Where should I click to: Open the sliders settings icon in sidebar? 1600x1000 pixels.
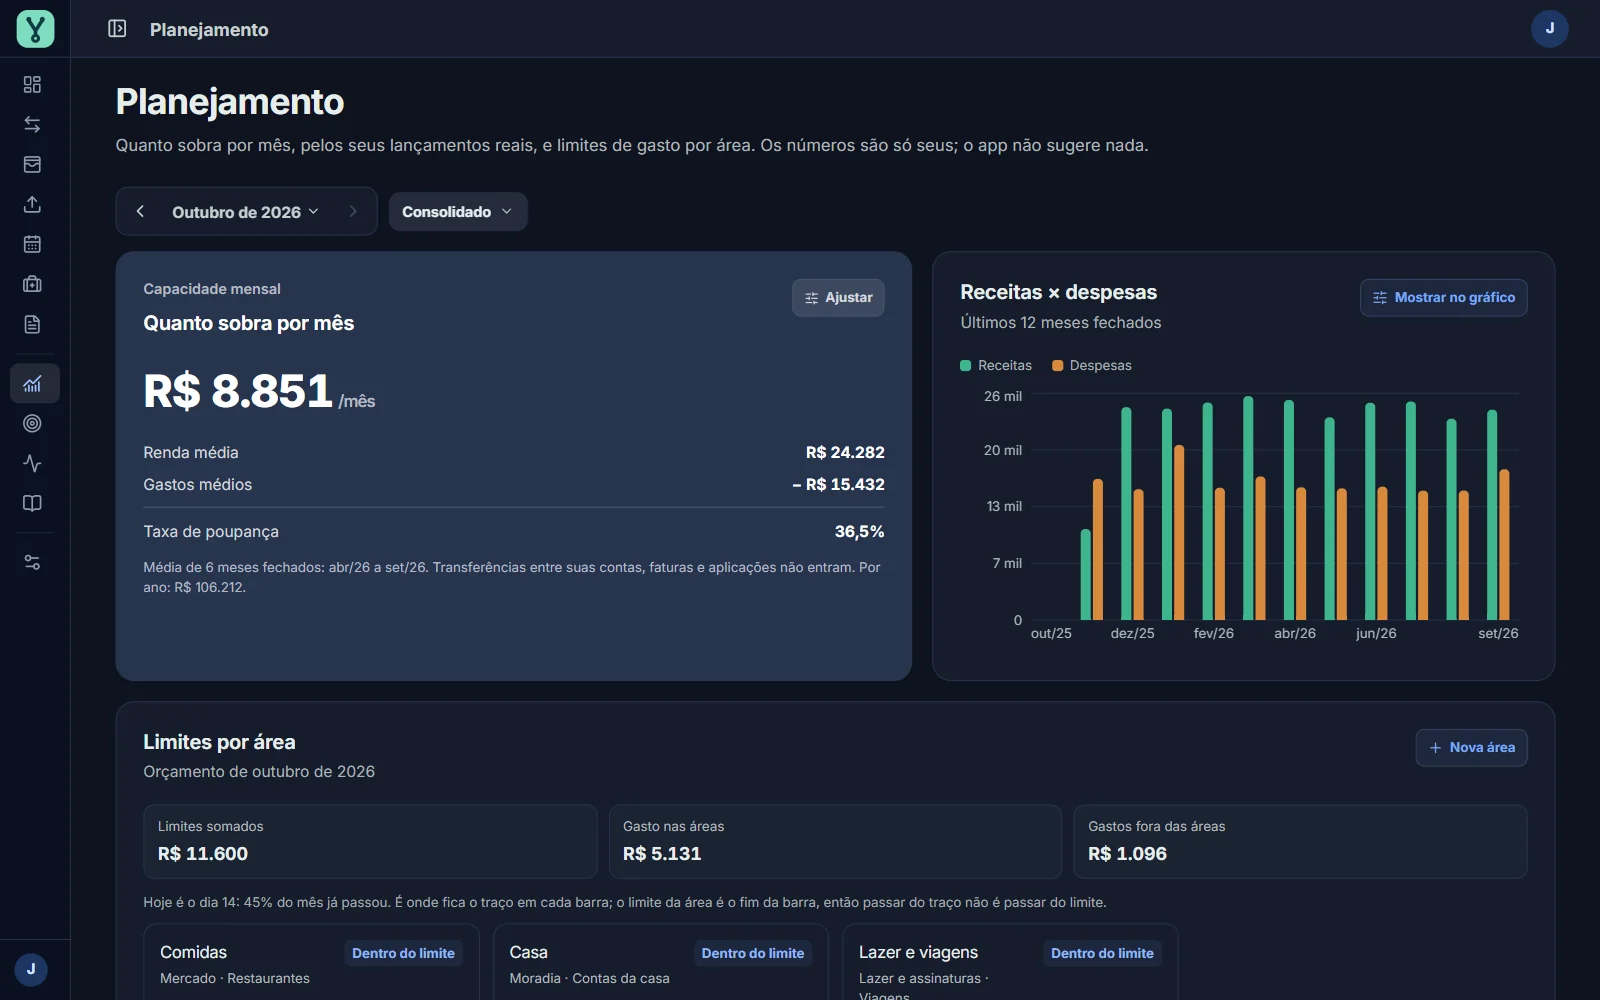[32, 562]
